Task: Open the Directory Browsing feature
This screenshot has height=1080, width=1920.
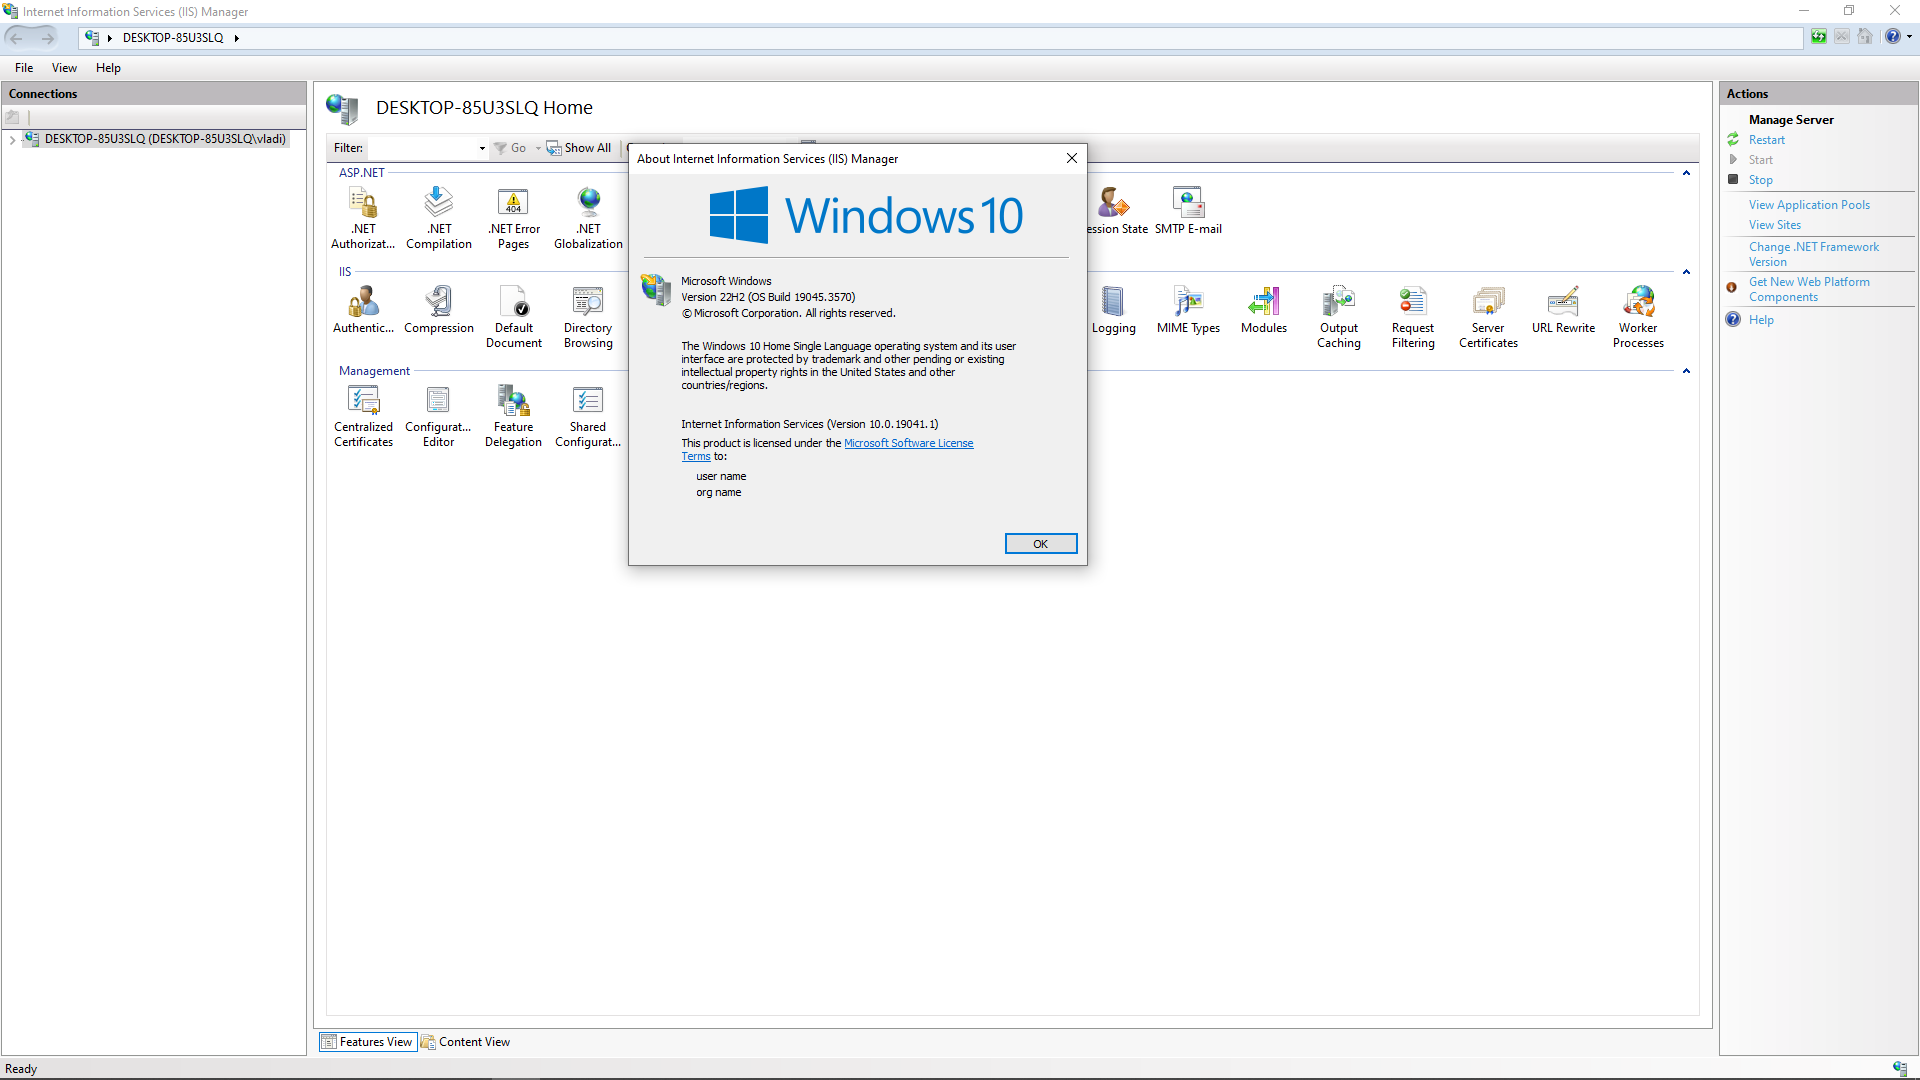Action: click(x=588, y=316)
